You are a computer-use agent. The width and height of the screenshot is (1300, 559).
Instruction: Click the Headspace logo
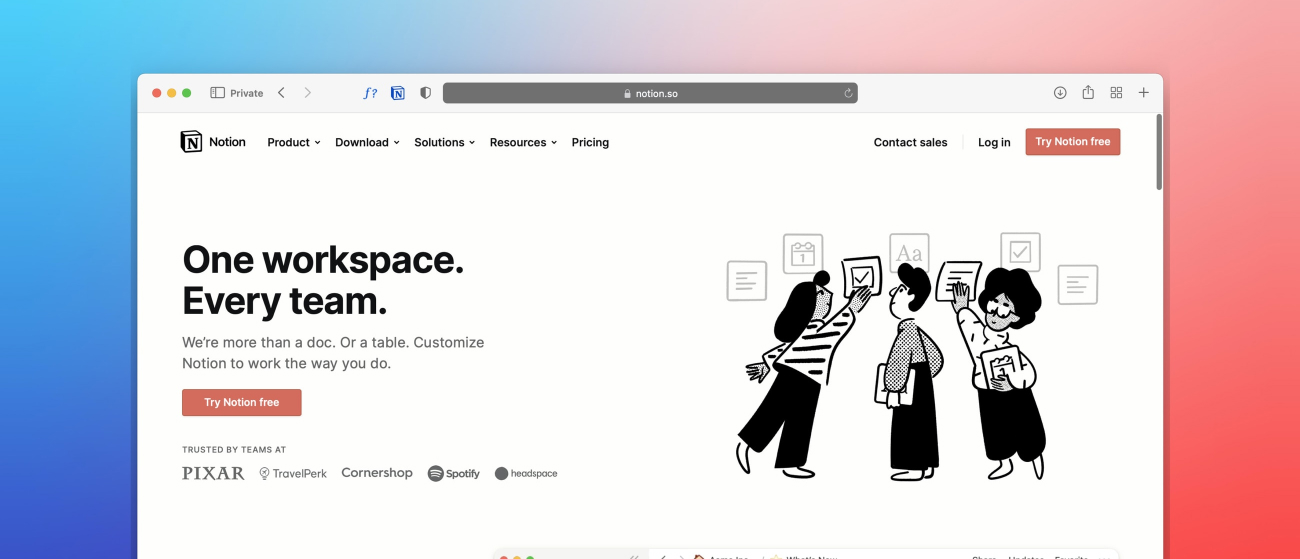[526, 473]
